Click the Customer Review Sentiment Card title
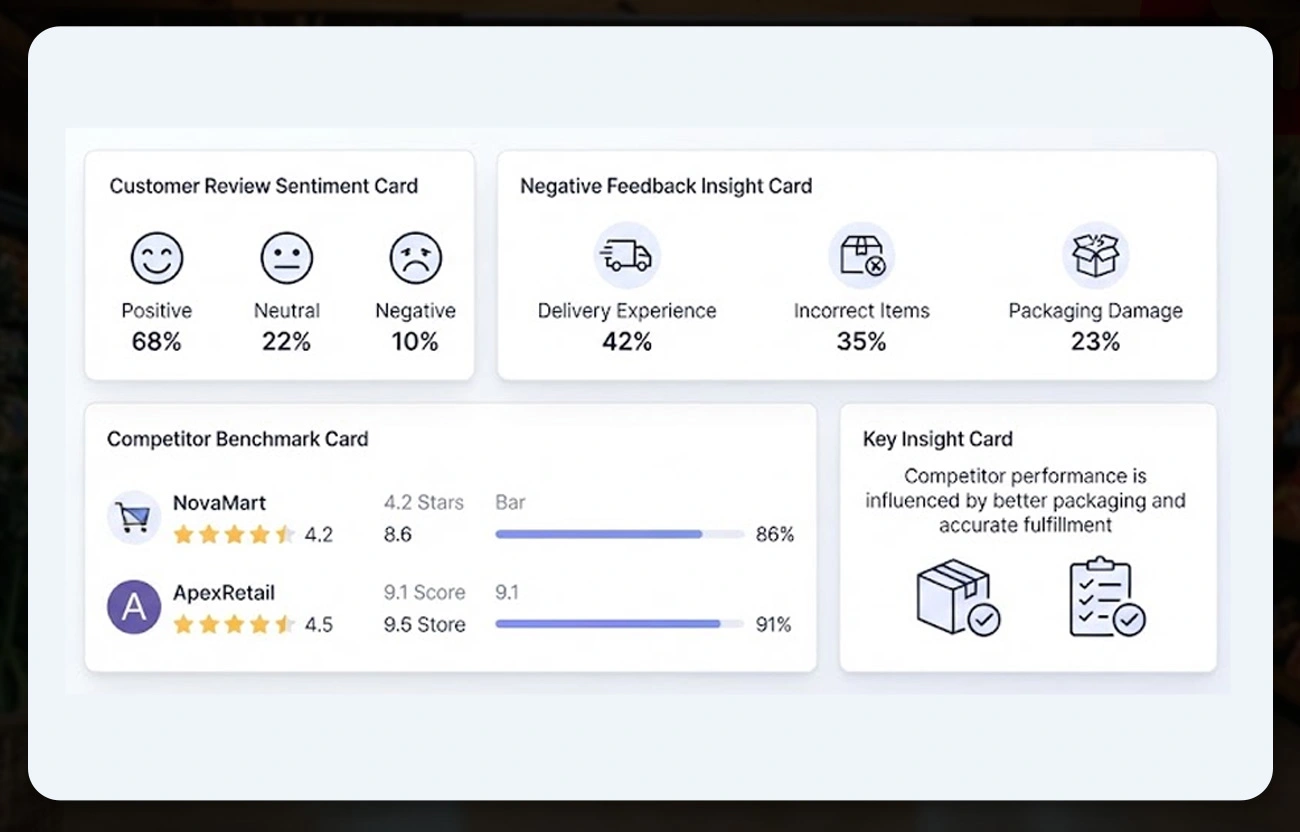1300x832 pixels. (x=264, y=186)
